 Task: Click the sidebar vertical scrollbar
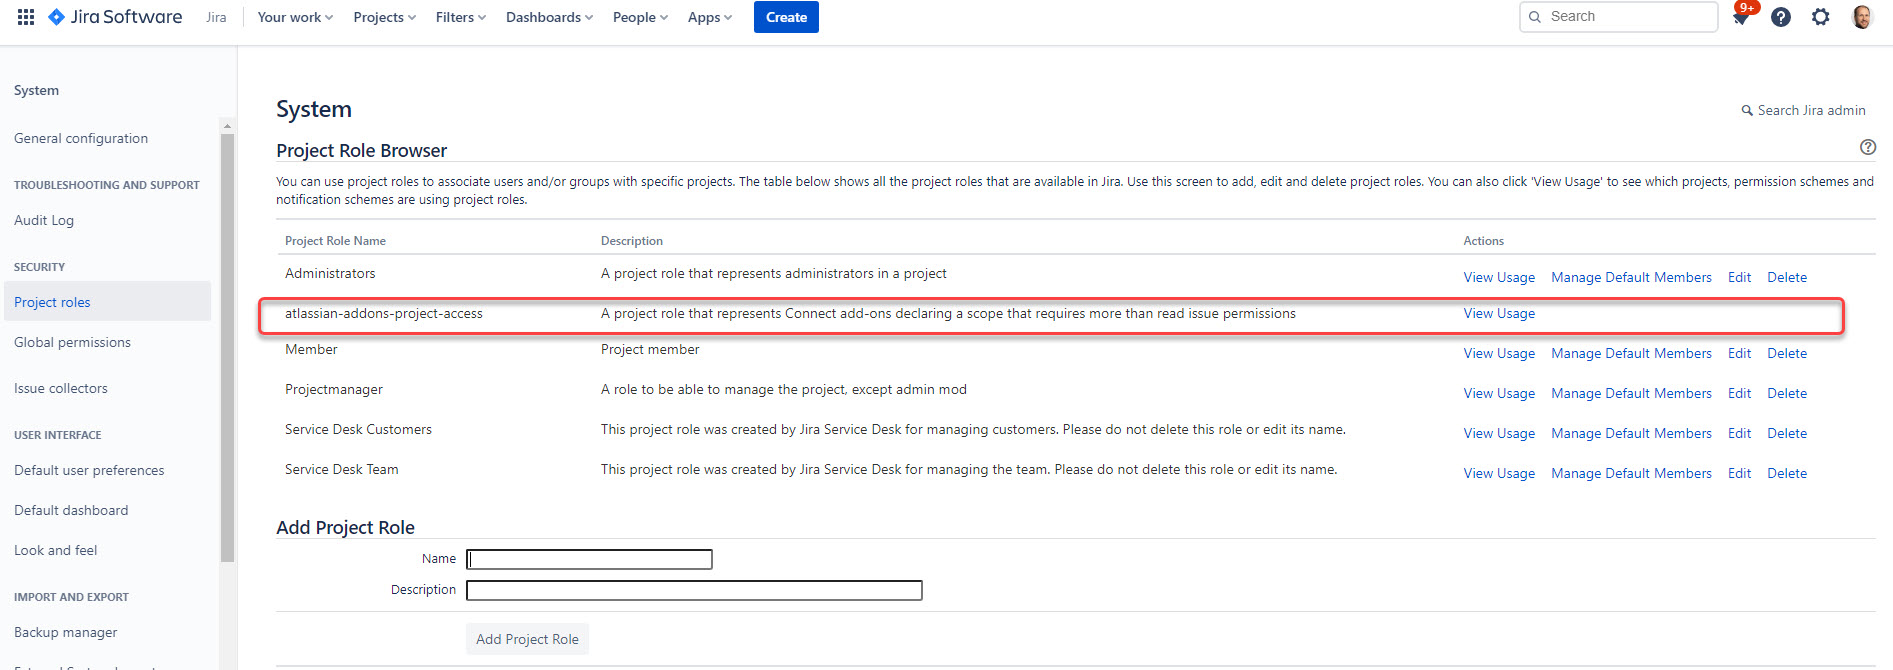pyautogui.click(x=227, y=347)
